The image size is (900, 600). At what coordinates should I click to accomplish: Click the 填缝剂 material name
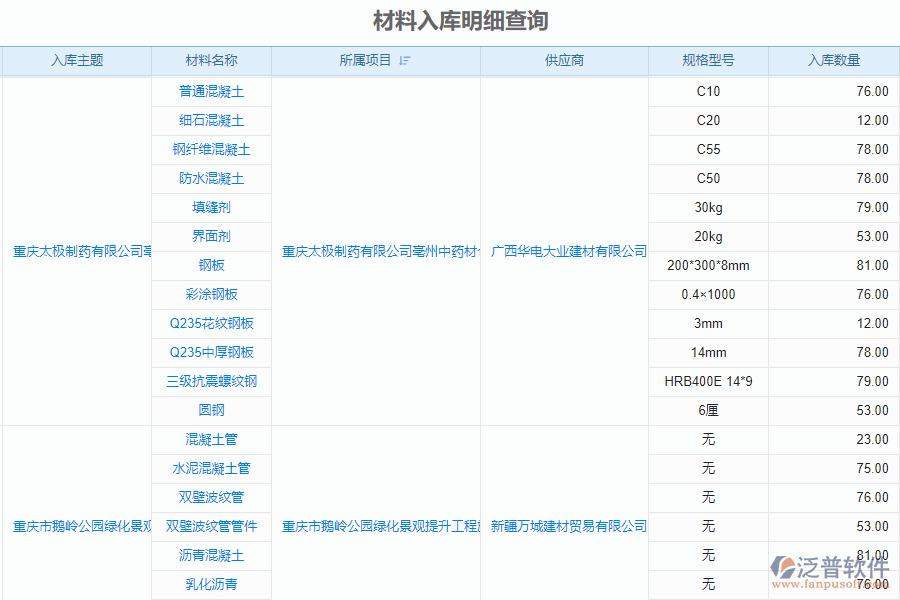click(x=211, y=207)
